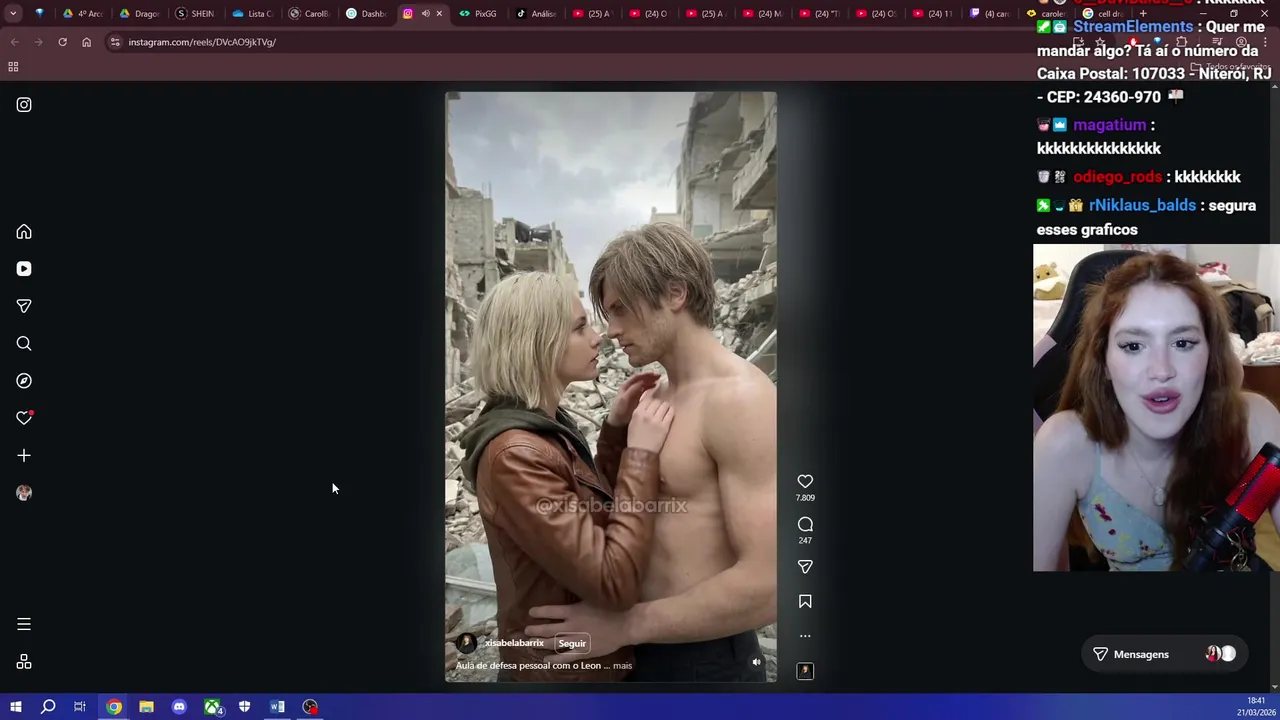Reload the page in Chrome
1280x720 pixels.
[62, 42]
